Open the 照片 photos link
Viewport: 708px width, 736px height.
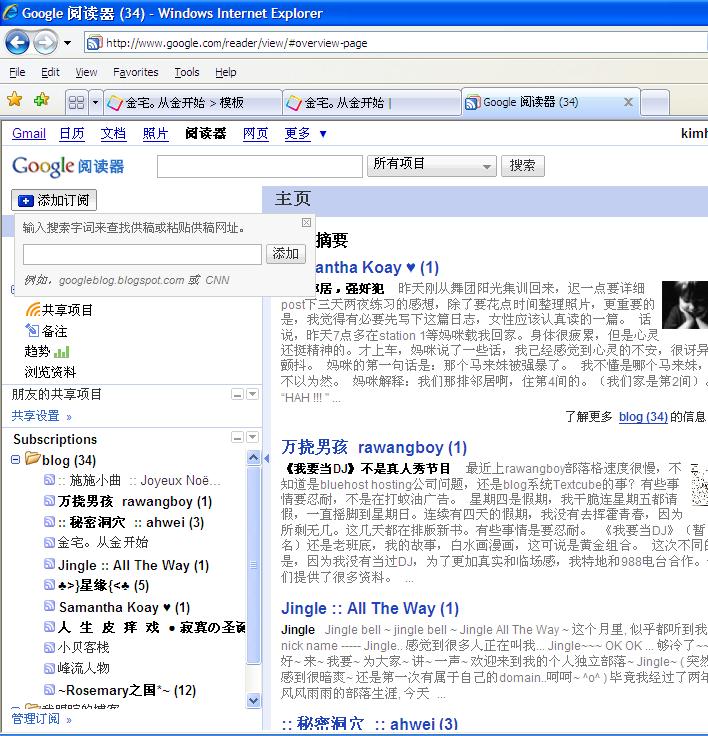tap(155, 133)
